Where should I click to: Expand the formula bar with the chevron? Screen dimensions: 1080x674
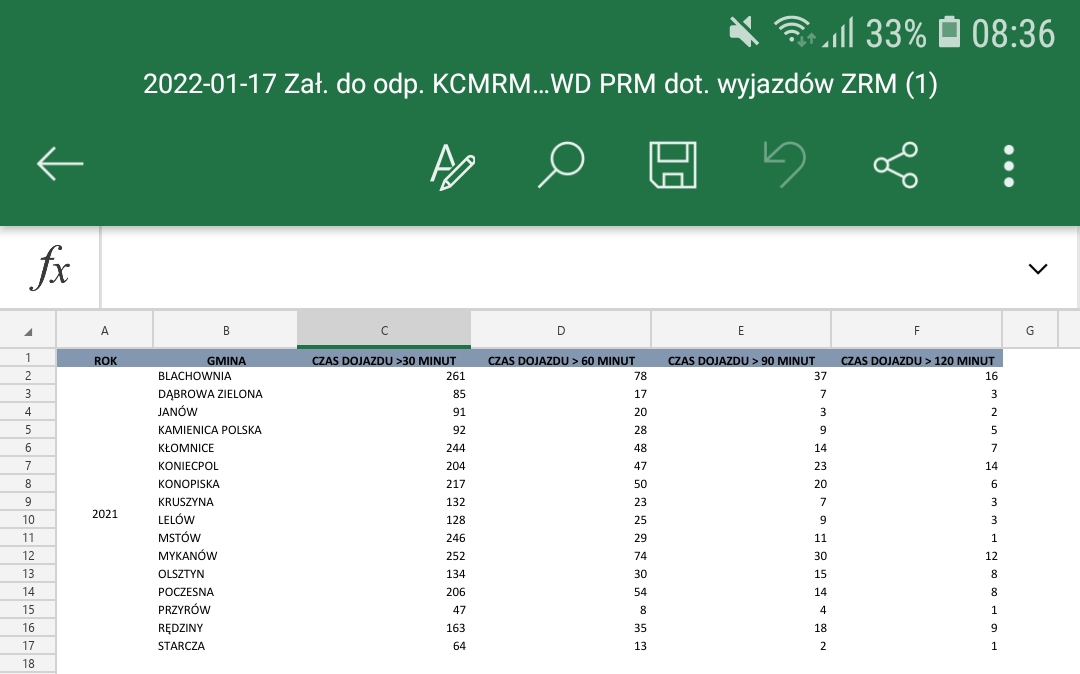coord(1037,268)
